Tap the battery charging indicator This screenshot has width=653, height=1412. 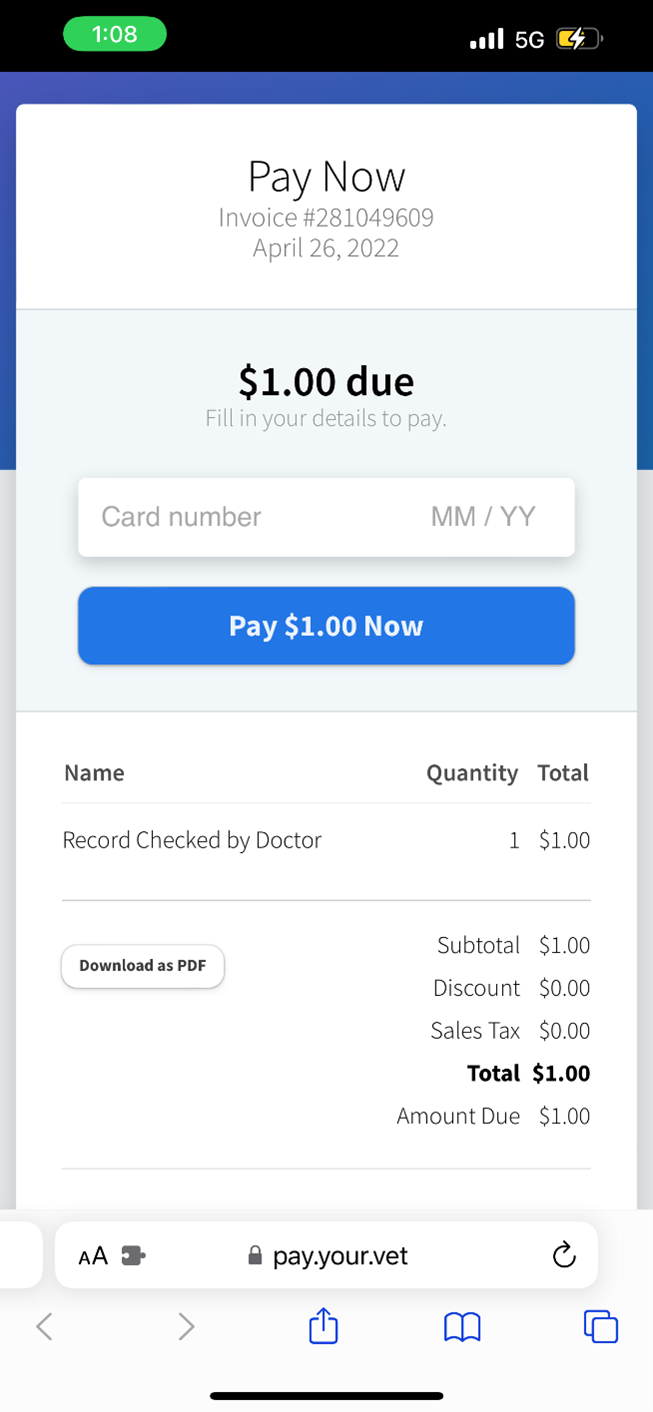[579, 39]
